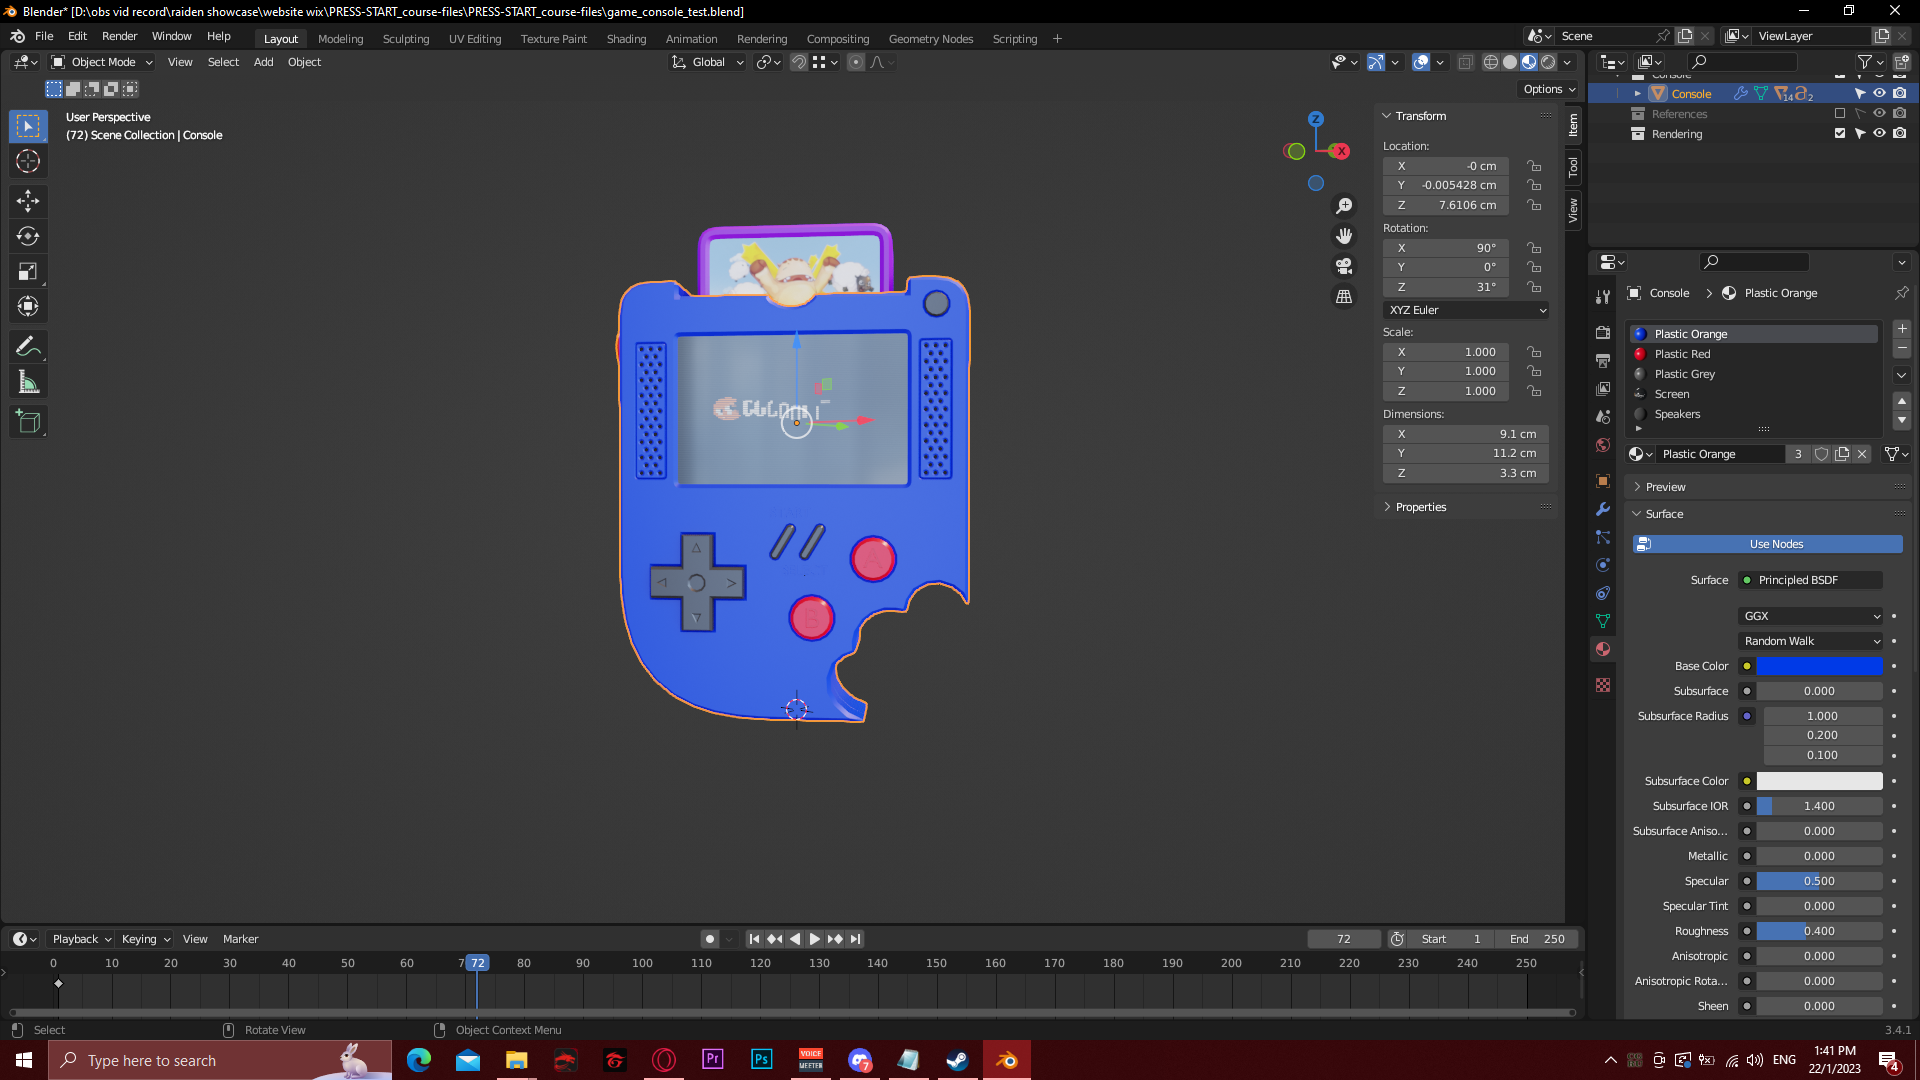1920x1080 pixels.
Task: Open Steam from the Windows taskbar
Action: click(x=957, y=1060)
